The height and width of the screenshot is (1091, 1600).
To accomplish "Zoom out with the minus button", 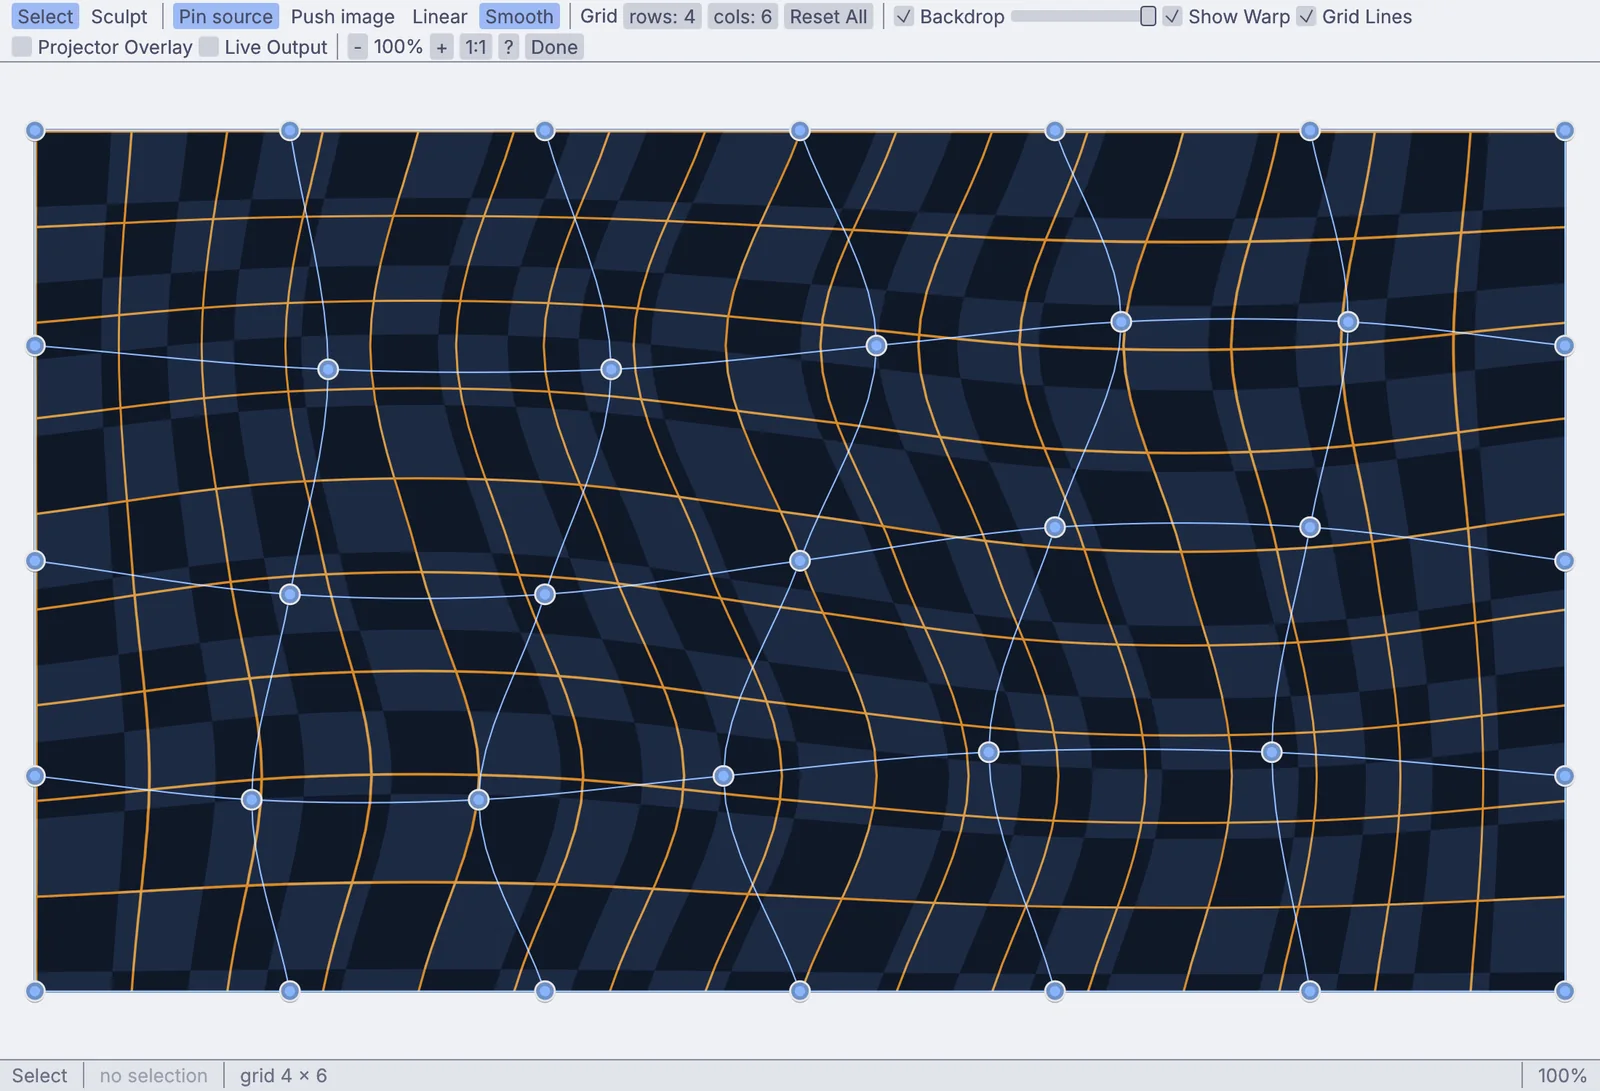I will tap(358, 47).
